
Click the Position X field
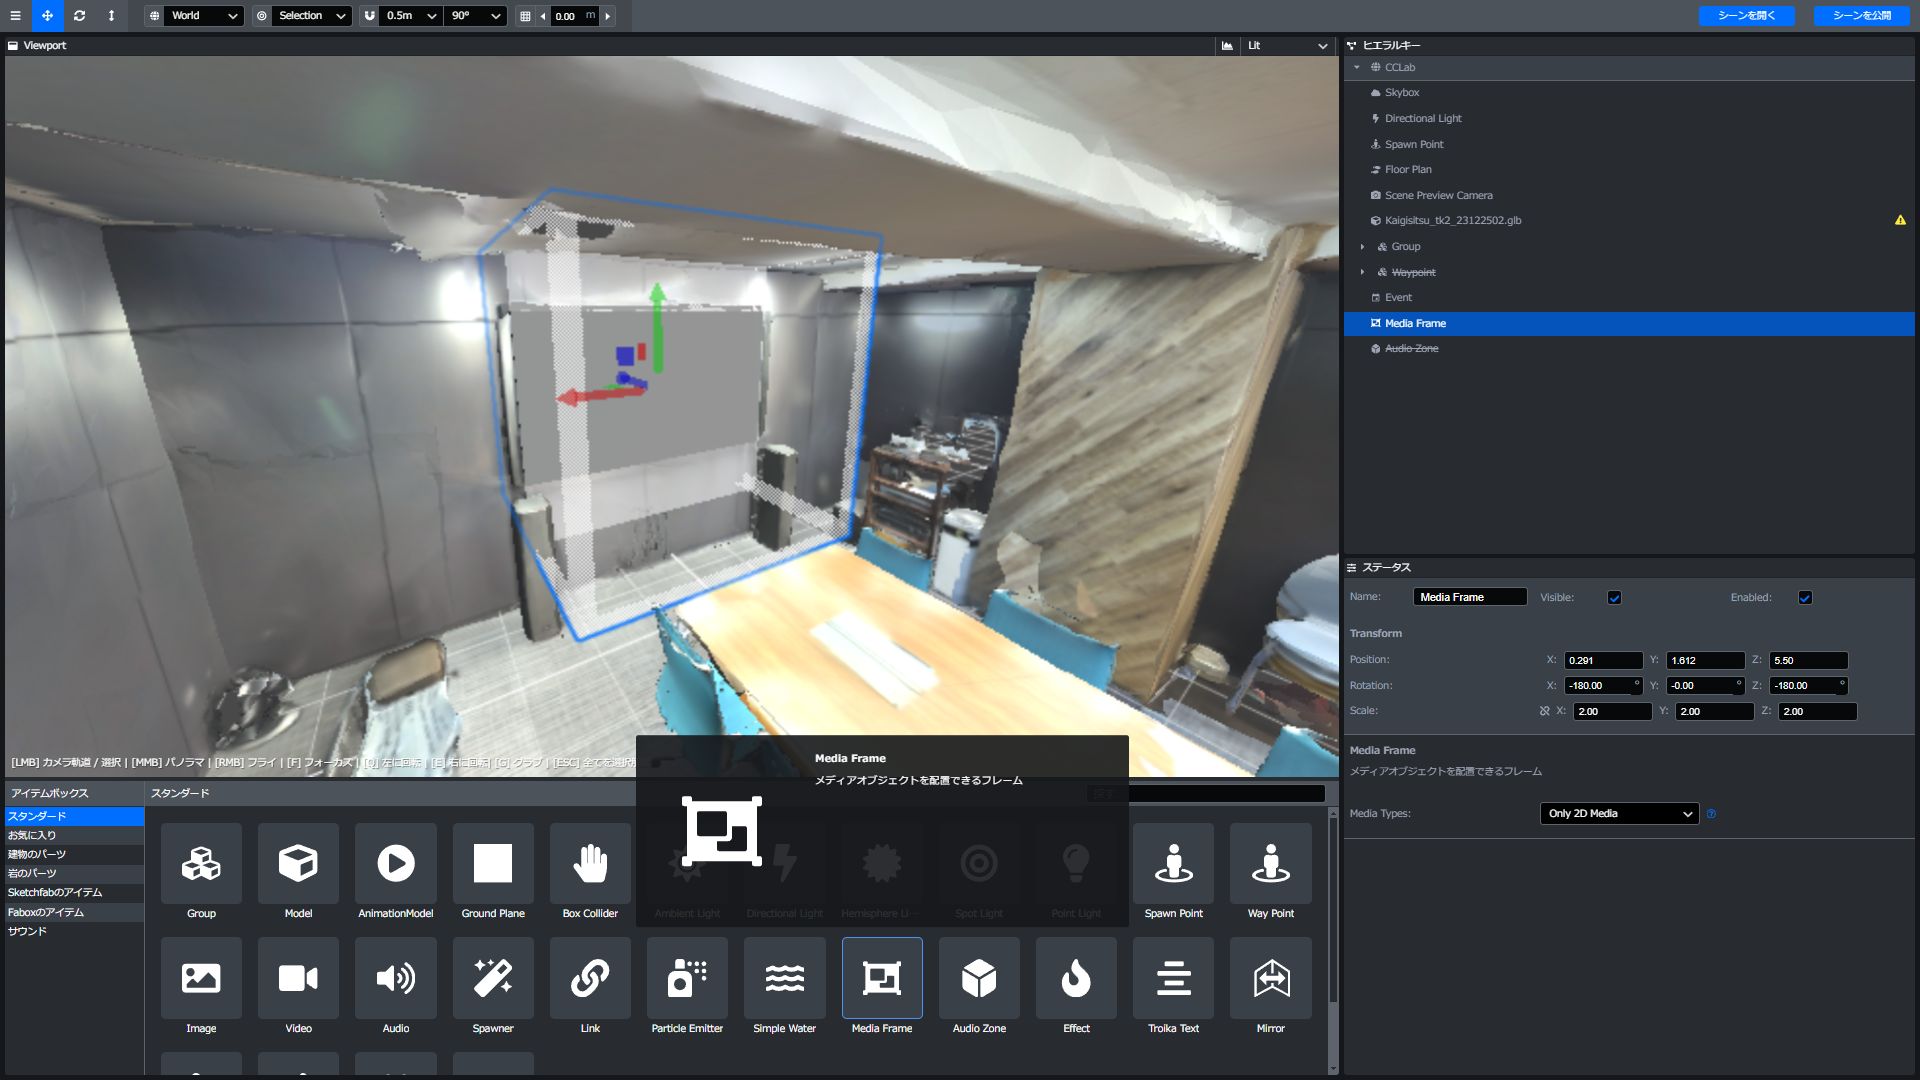[1603, 661]
